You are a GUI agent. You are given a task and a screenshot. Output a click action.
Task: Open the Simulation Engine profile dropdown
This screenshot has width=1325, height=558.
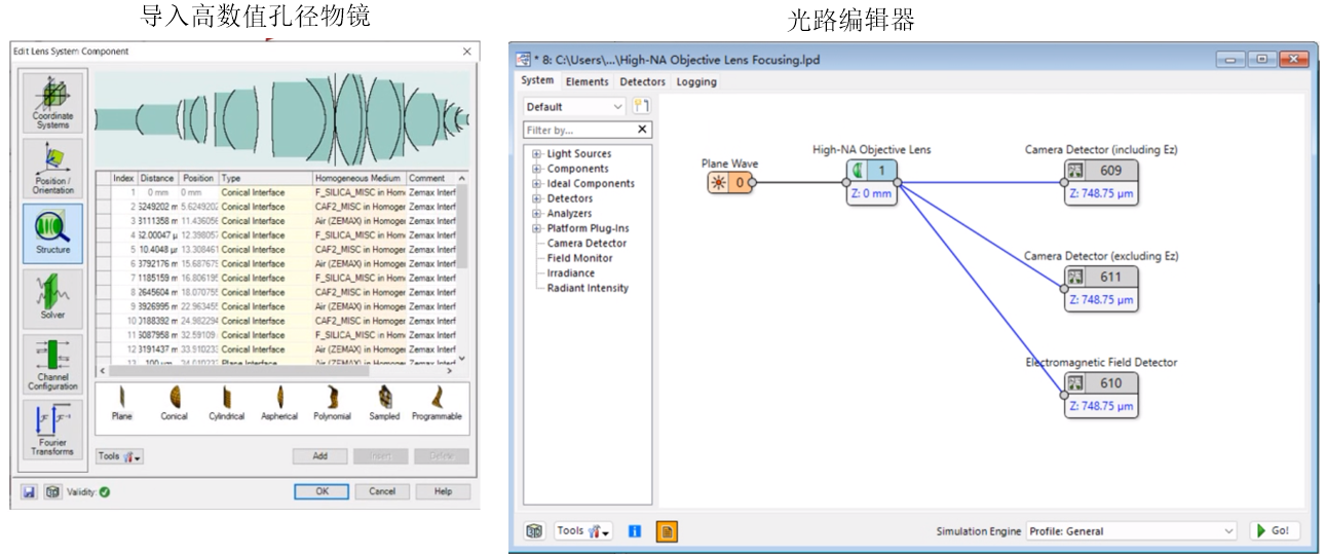coord(1133,531)
